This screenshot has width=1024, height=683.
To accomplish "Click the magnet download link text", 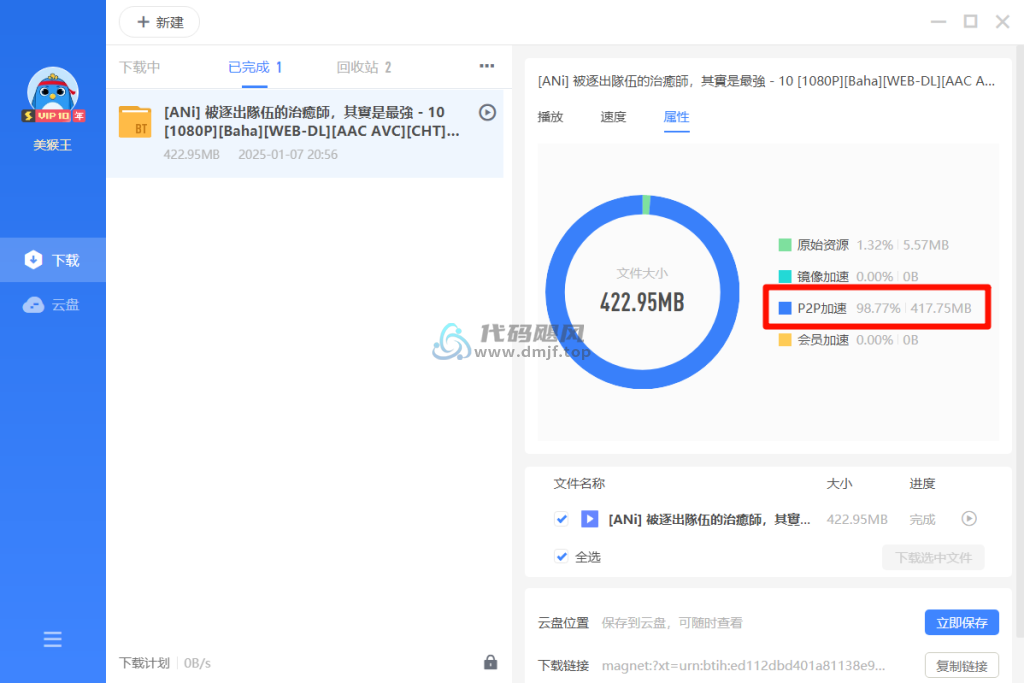I will click(743, 666).
